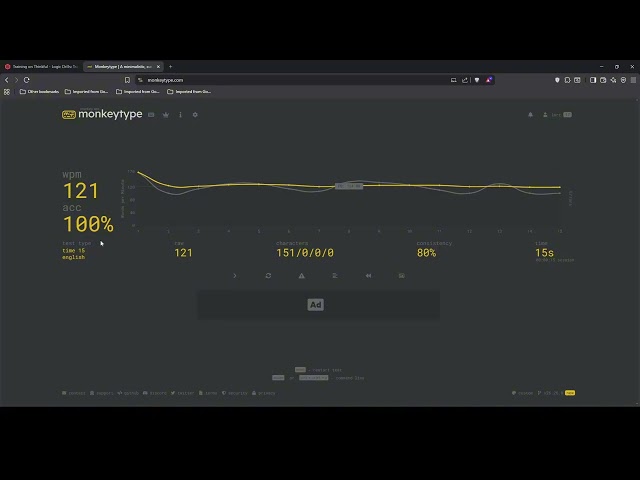Image resolution: width=640 pixels, height=480 pixels.
Task: Open the security footer link
Action: [x=235, y=393]
